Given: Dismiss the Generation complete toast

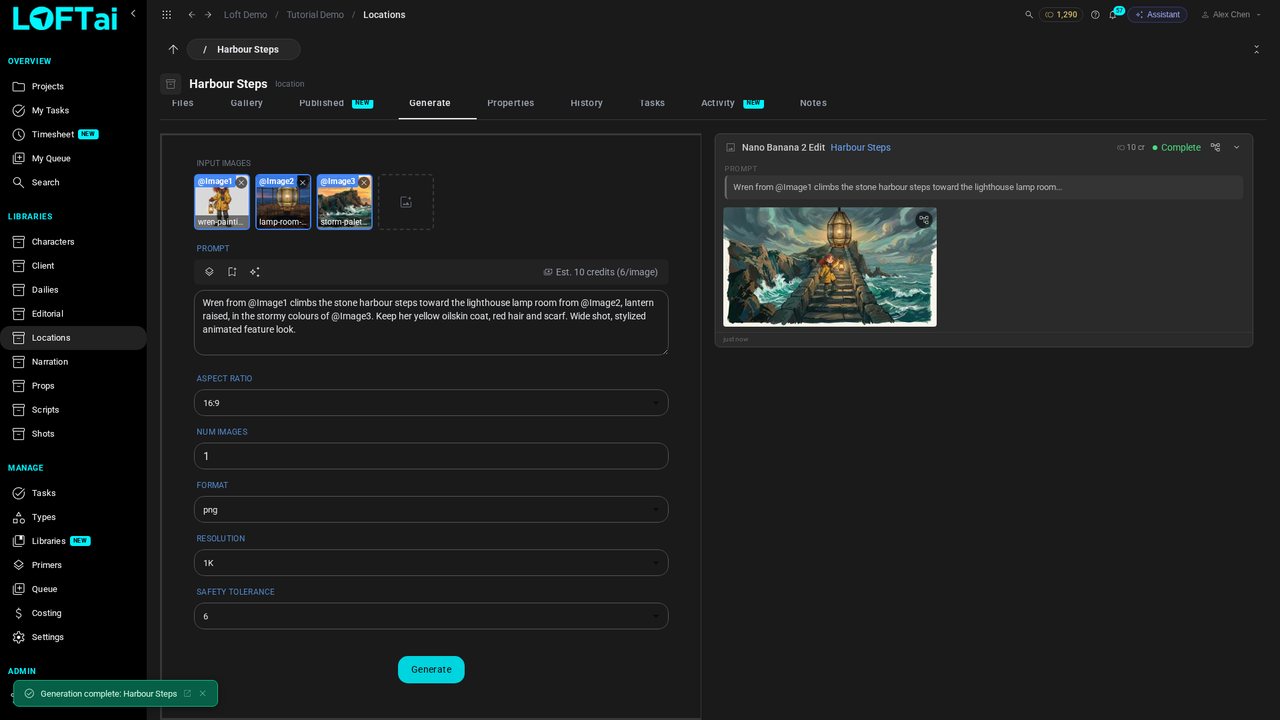Looking at the screenshot, I should (x=203, y=694).
